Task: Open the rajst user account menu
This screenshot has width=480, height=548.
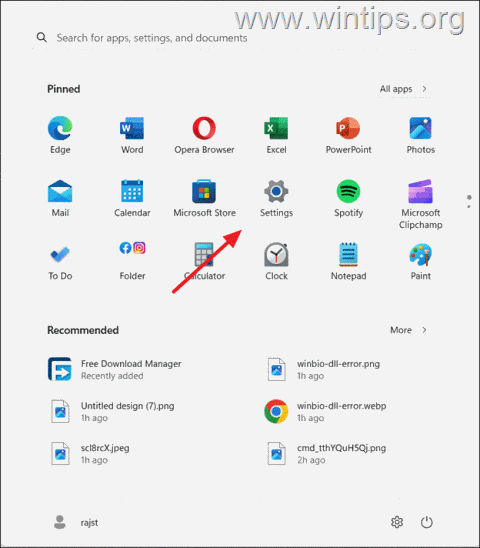Action: pos(76,522)
